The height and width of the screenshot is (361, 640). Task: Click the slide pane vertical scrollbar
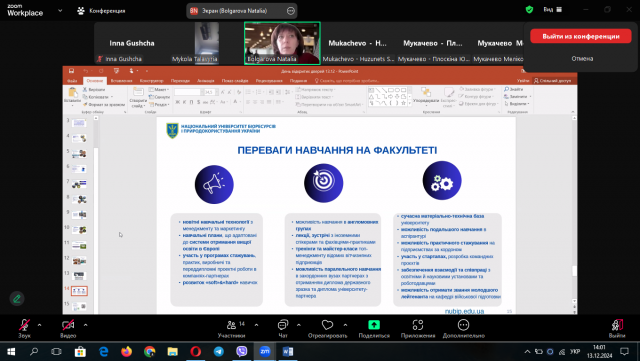(x=574, y=210)
